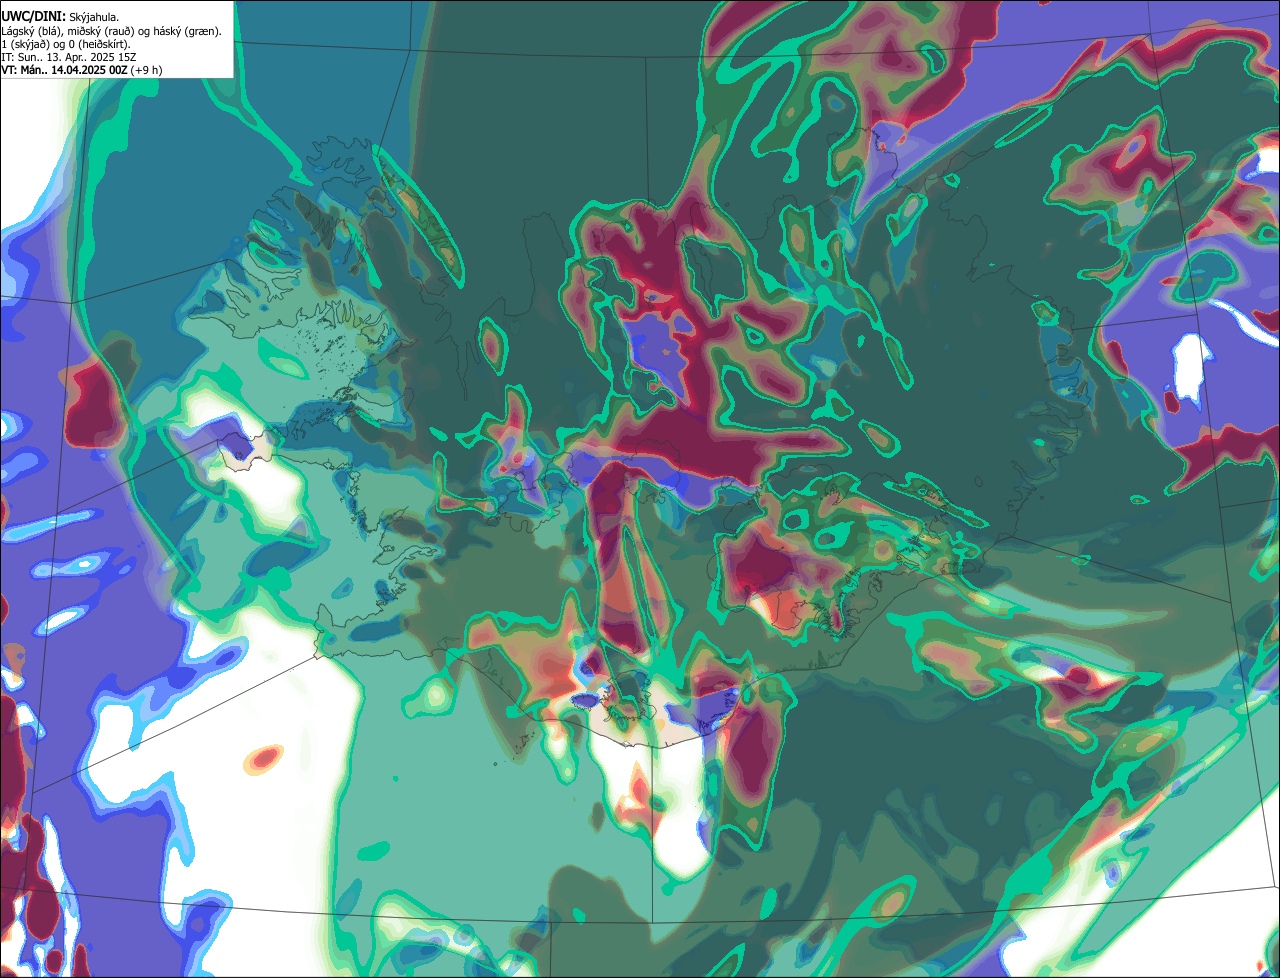Select the legend line starting "Lágský (blá)"
The image size is (1280, 978).
coord(111,31)
